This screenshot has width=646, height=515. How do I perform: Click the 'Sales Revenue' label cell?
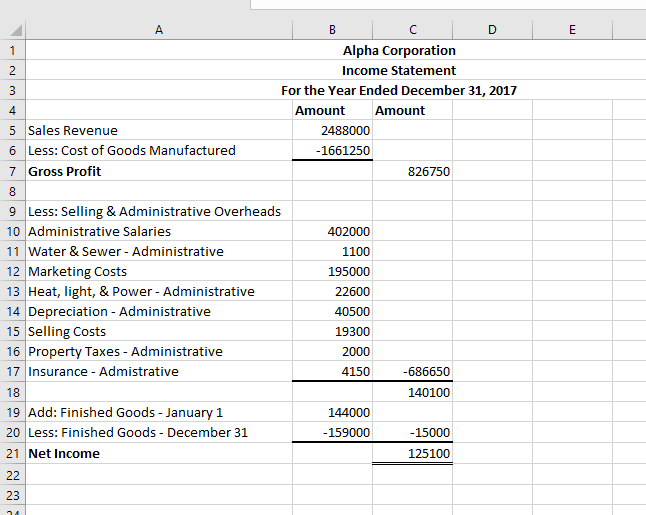pyautogui.click(x=159, y=130)
